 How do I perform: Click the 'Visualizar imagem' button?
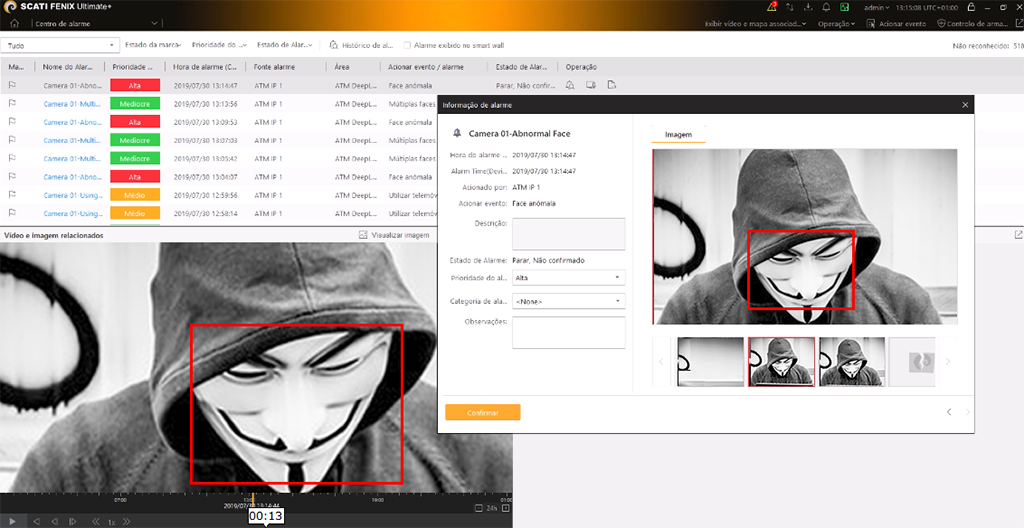pyautogui.click(x=394, y=235)
